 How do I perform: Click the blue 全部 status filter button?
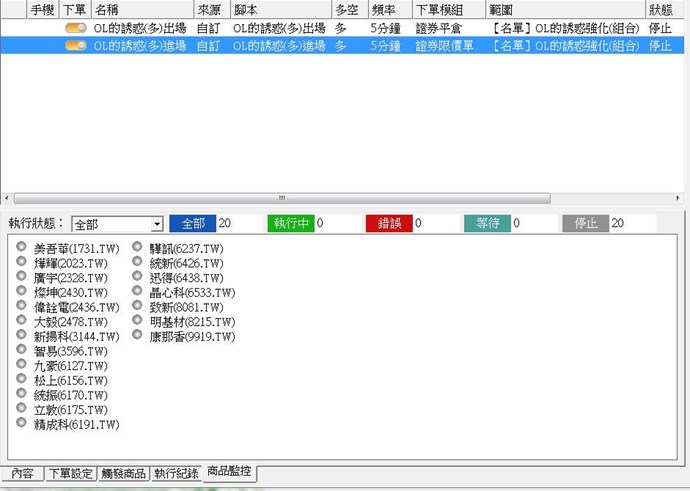[192, 224]
